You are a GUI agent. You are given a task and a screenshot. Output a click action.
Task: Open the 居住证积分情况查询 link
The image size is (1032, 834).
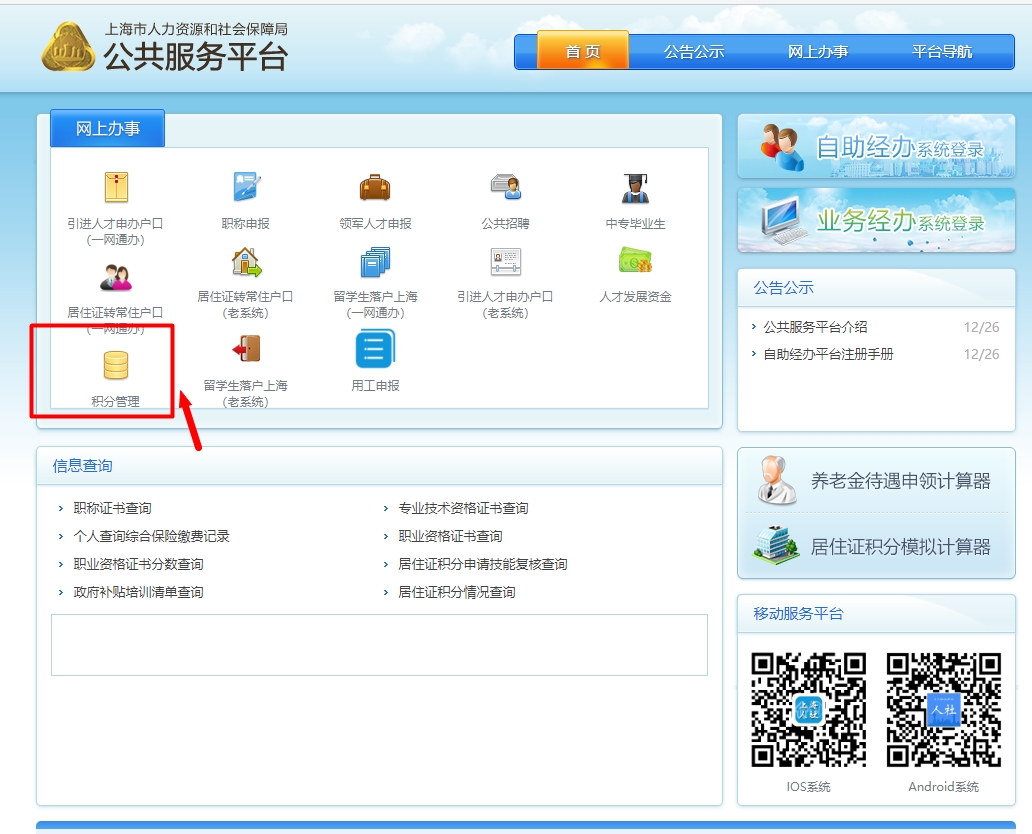(456, 592)
